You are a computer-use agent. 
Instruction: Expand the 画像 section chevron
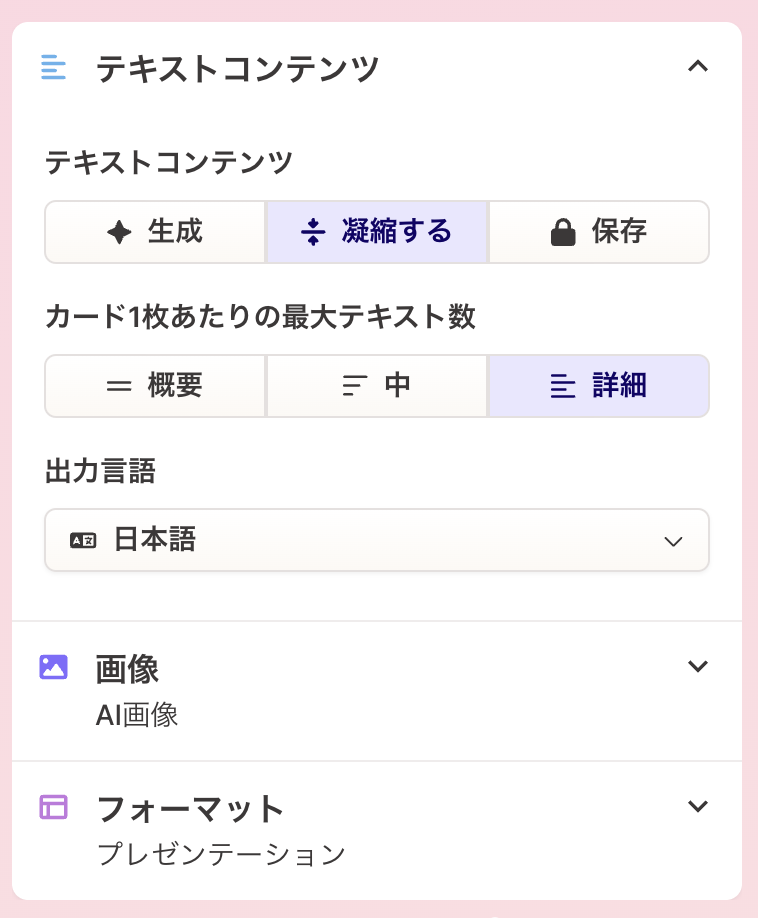tap(698, 666)
